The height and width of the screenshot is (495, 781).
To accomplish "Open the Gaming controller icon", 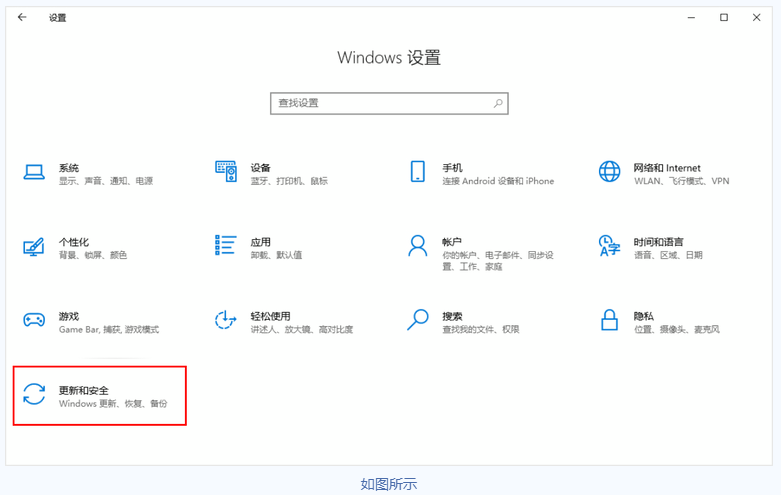I will coord(34,320).
